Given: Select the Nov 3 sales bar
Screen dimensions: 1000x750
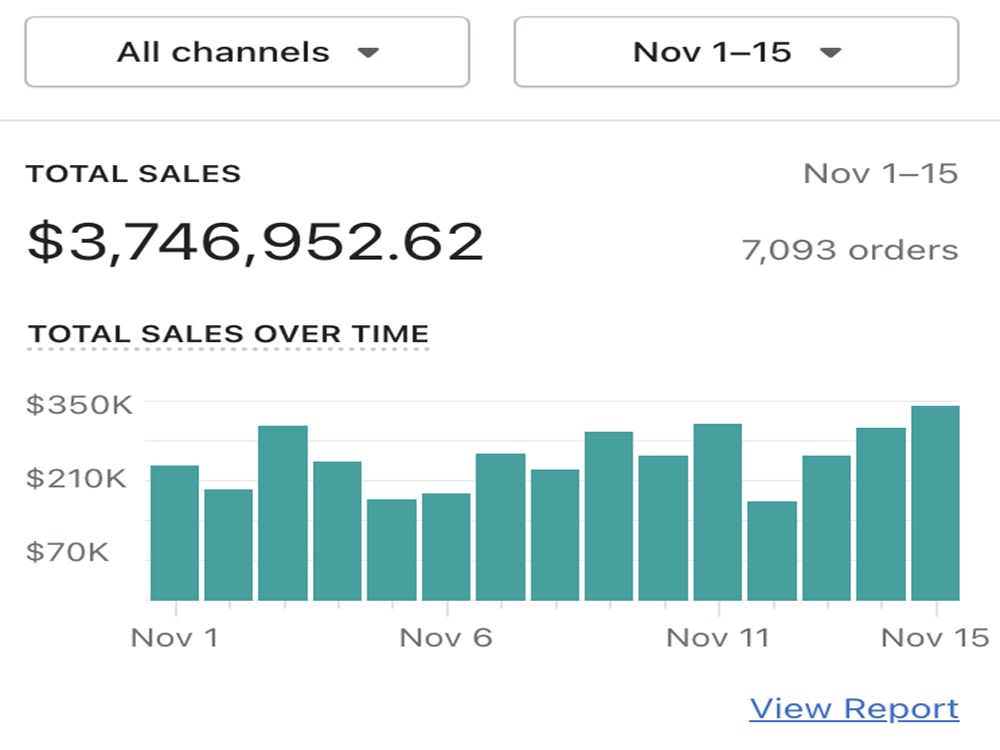Looking at the screenshot, I should coord(283,513).
